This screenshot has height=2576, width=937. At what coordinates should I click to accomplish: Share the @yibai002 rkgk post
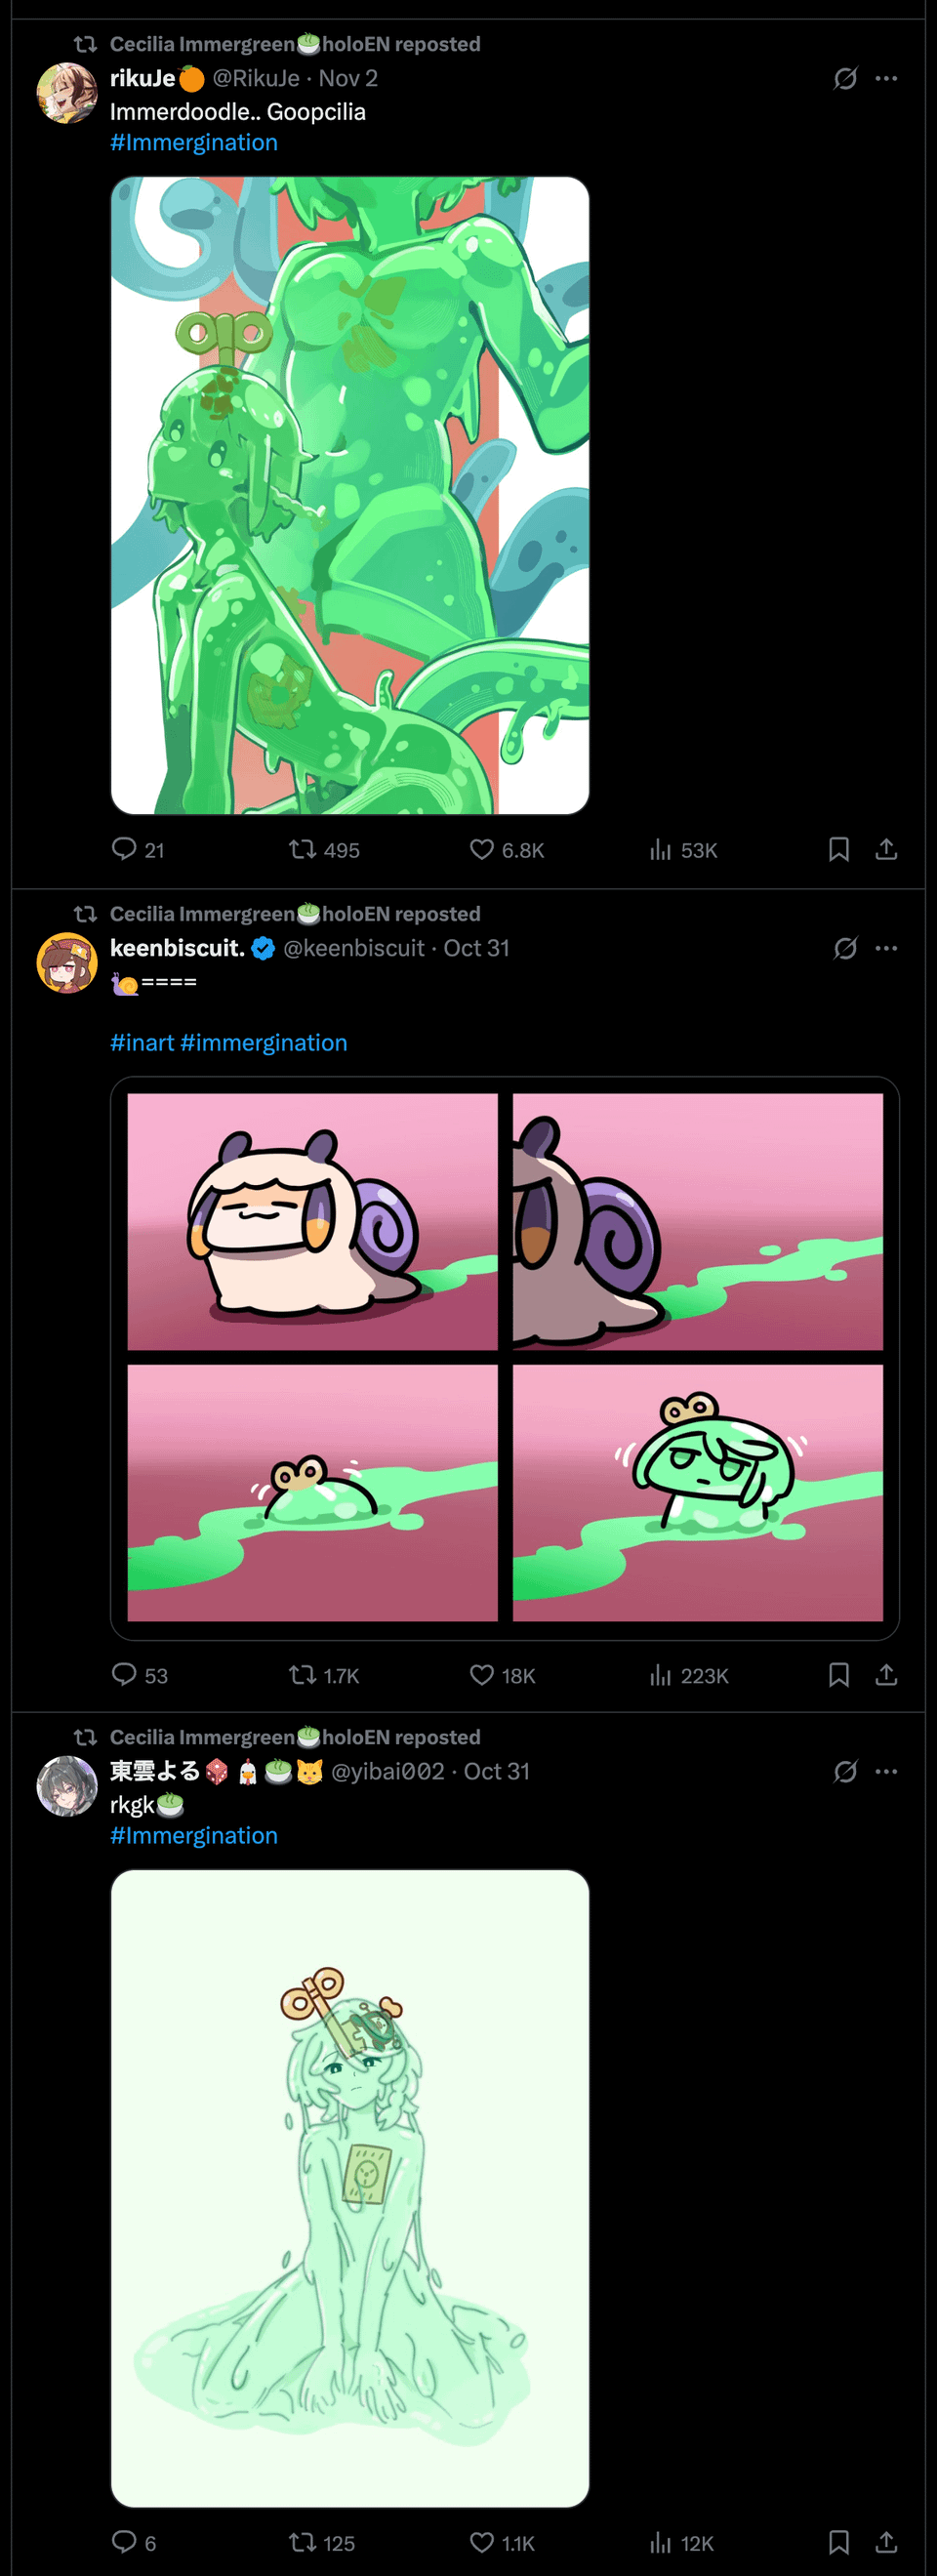coord(886,2542)
